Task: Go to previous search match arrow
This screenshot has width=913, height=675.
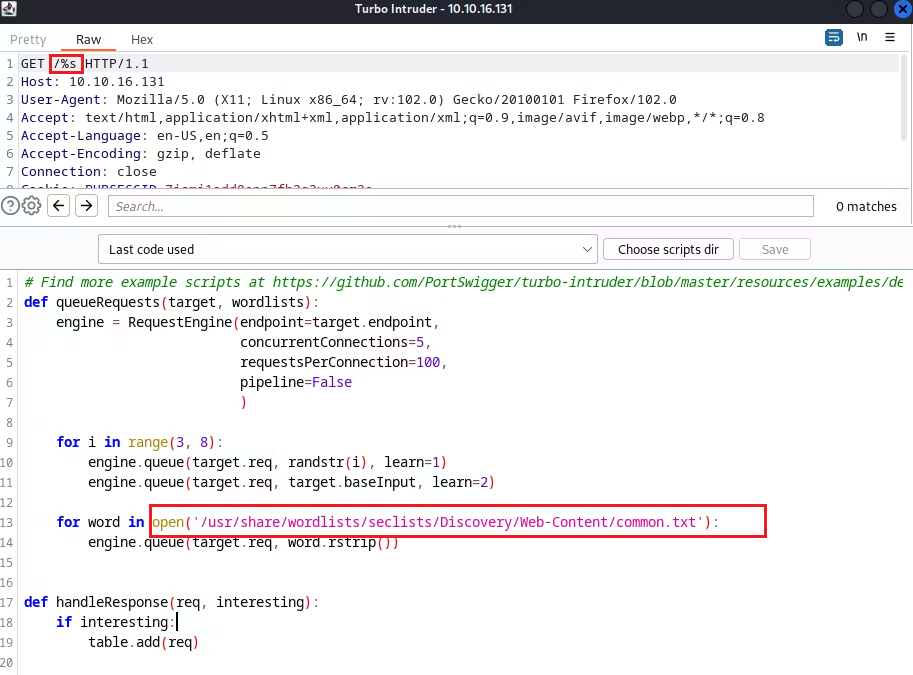Action: (x=59, y=206)
